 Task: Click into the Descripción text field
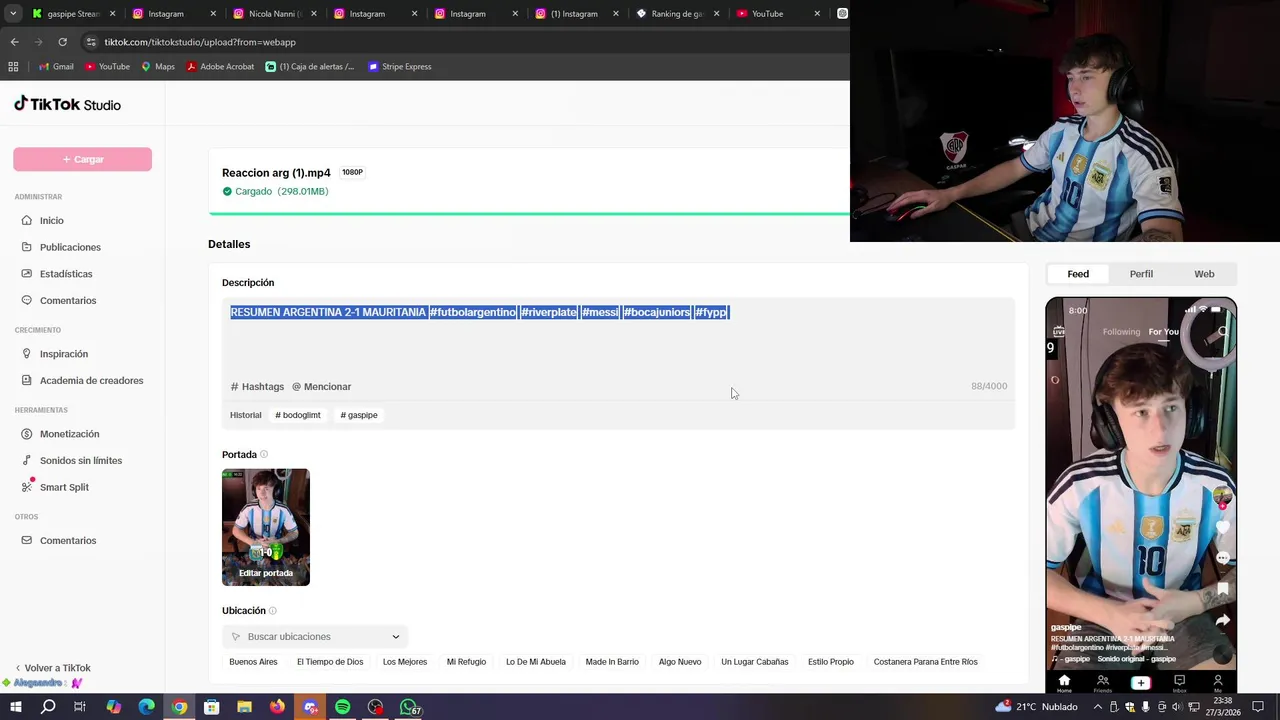(618, 337)
